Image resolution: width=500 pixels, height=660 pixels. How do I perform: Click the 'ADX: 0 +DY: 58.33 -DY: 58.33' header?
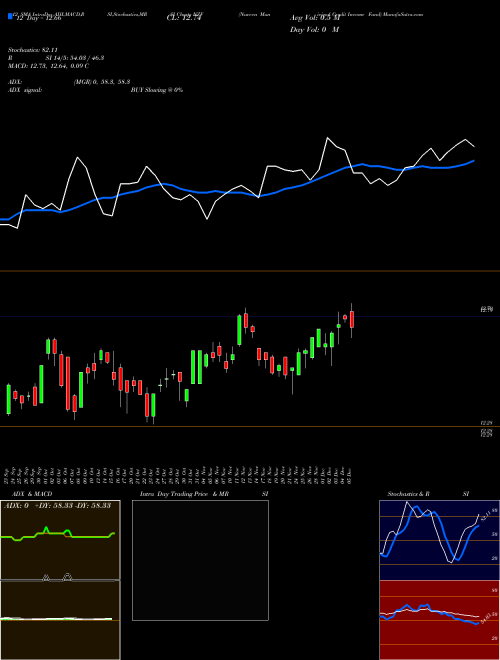coord(57,506)
